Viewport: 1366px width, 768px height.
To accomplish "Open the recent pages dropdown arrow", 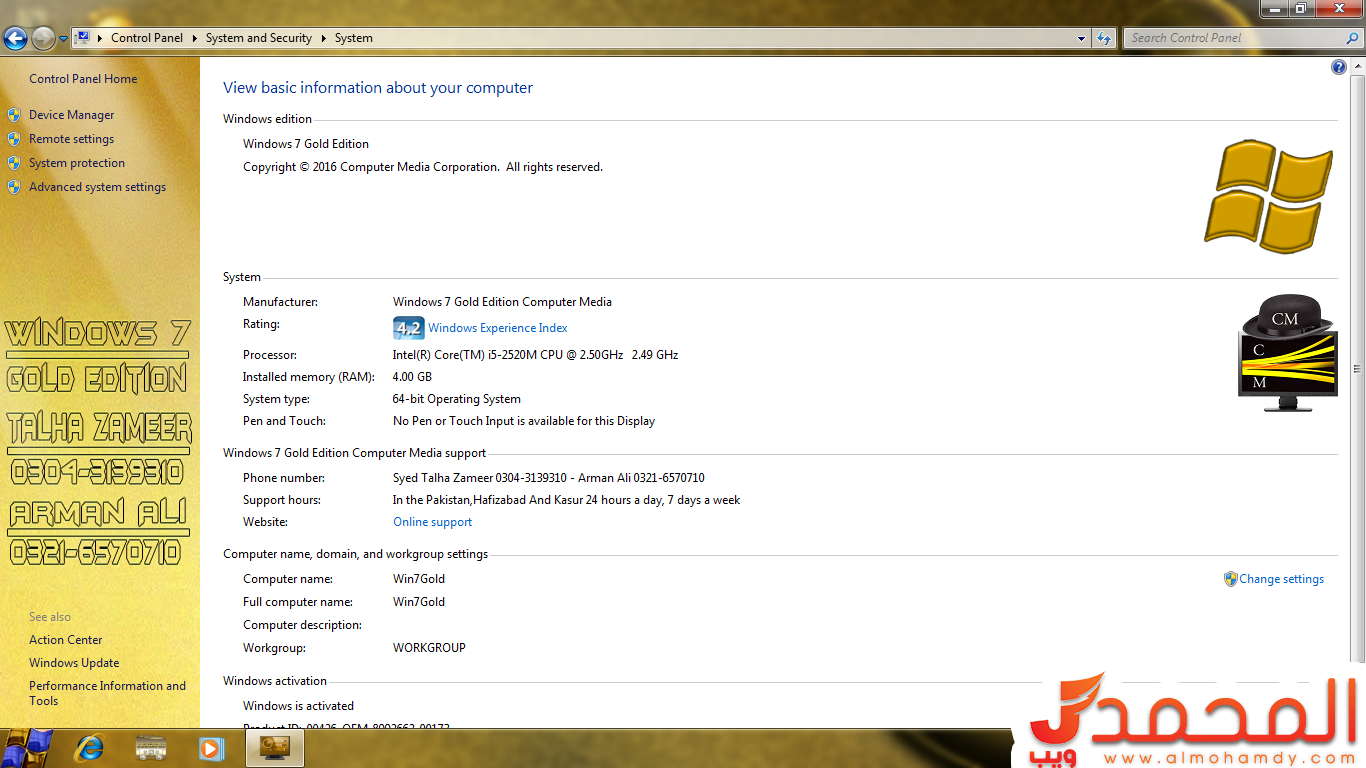I will click(63, 38).
